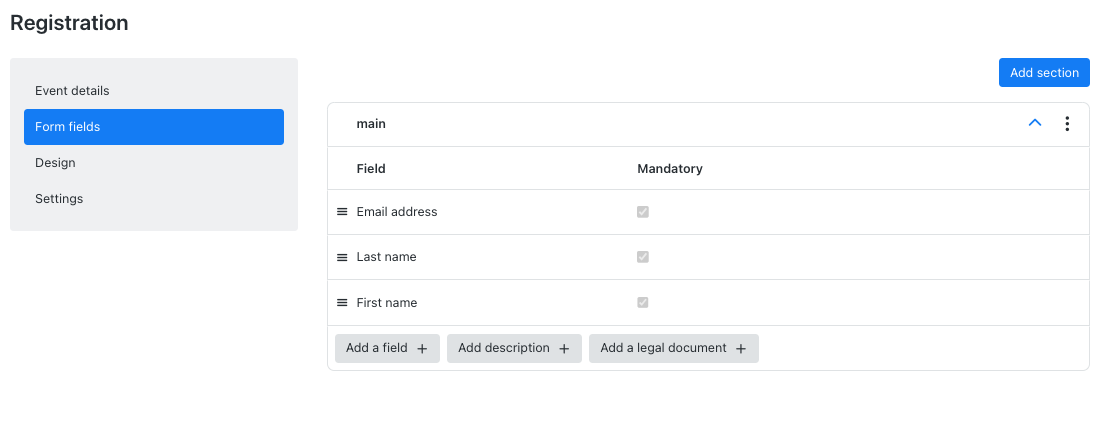Click the Add description button

[x=514, y=348]
